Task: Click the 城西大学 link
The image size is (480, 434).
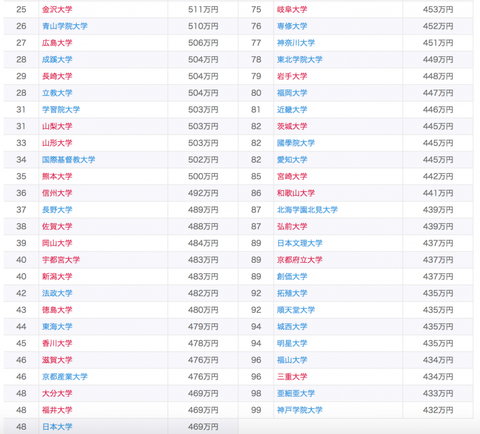Action: [x=292, y=326]
